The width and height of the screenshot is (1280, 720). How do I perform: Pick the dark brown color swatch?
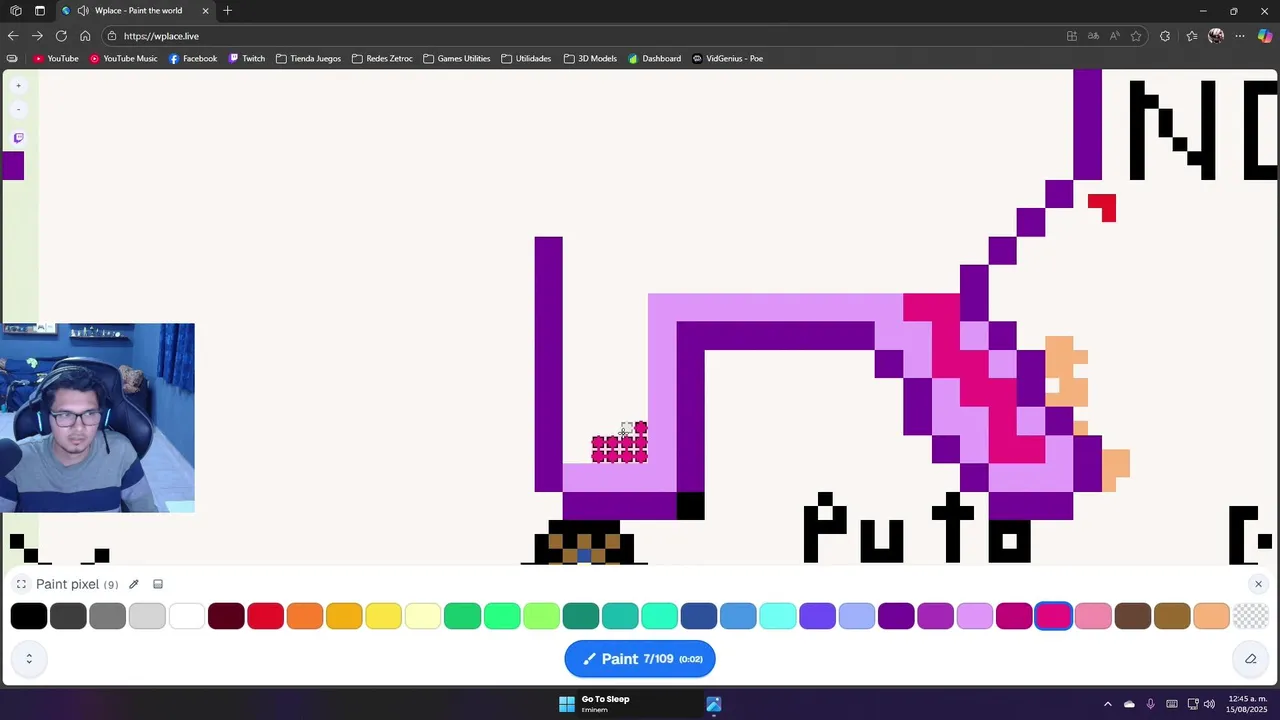pos(1133,616)
